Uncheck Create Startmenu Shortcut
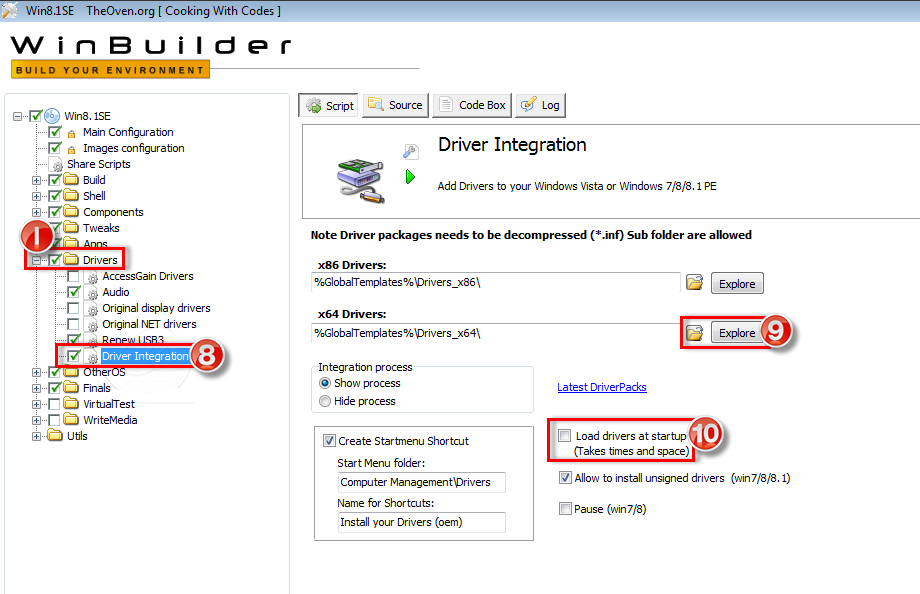The width and height of the screenshot is (920, 594). pyautogui.click(x=329, y=440)
